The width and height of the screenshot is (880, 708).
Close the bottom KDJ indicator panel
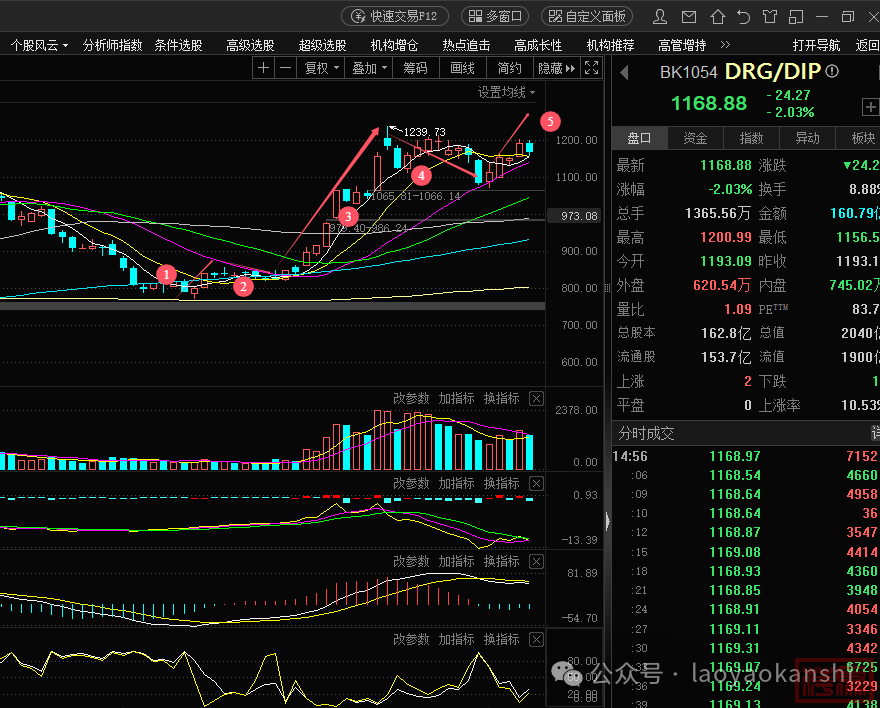[x=537, y=639]
